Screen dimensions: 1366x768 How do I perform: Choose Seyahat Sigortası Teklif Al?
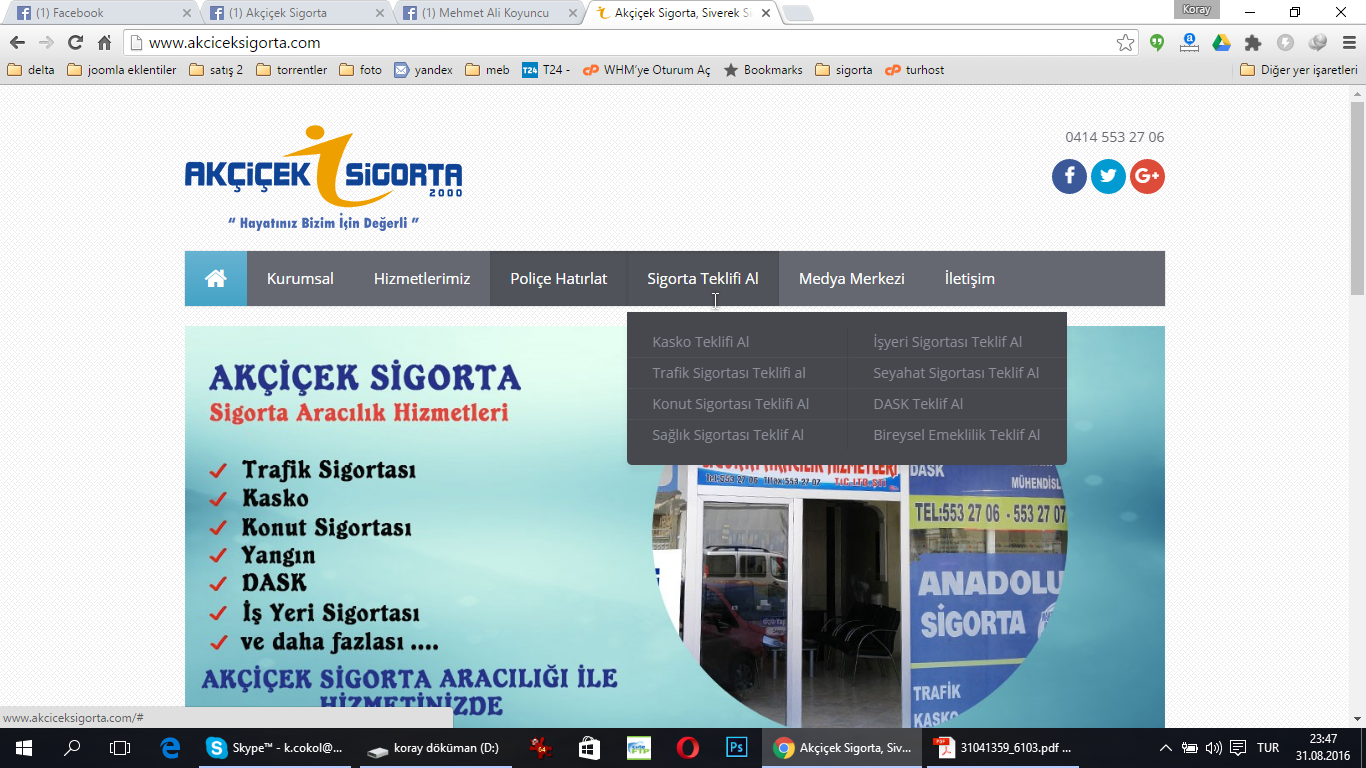956,373
